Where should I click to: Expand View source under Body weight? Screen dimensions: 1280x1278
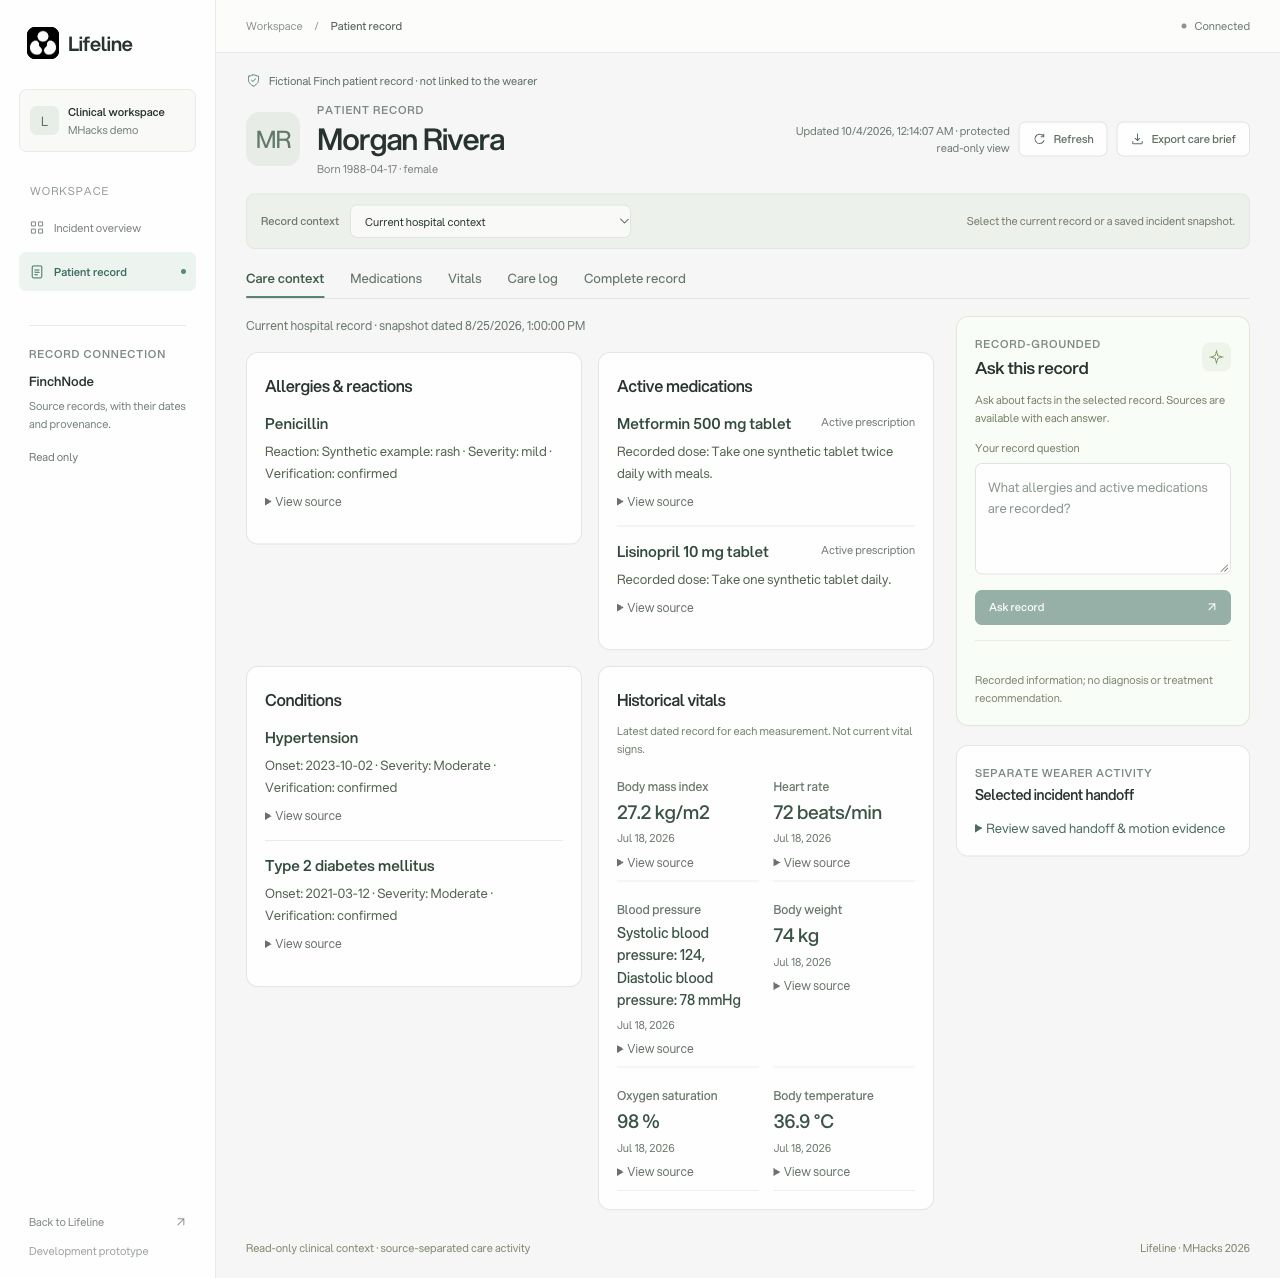[812, 986]
